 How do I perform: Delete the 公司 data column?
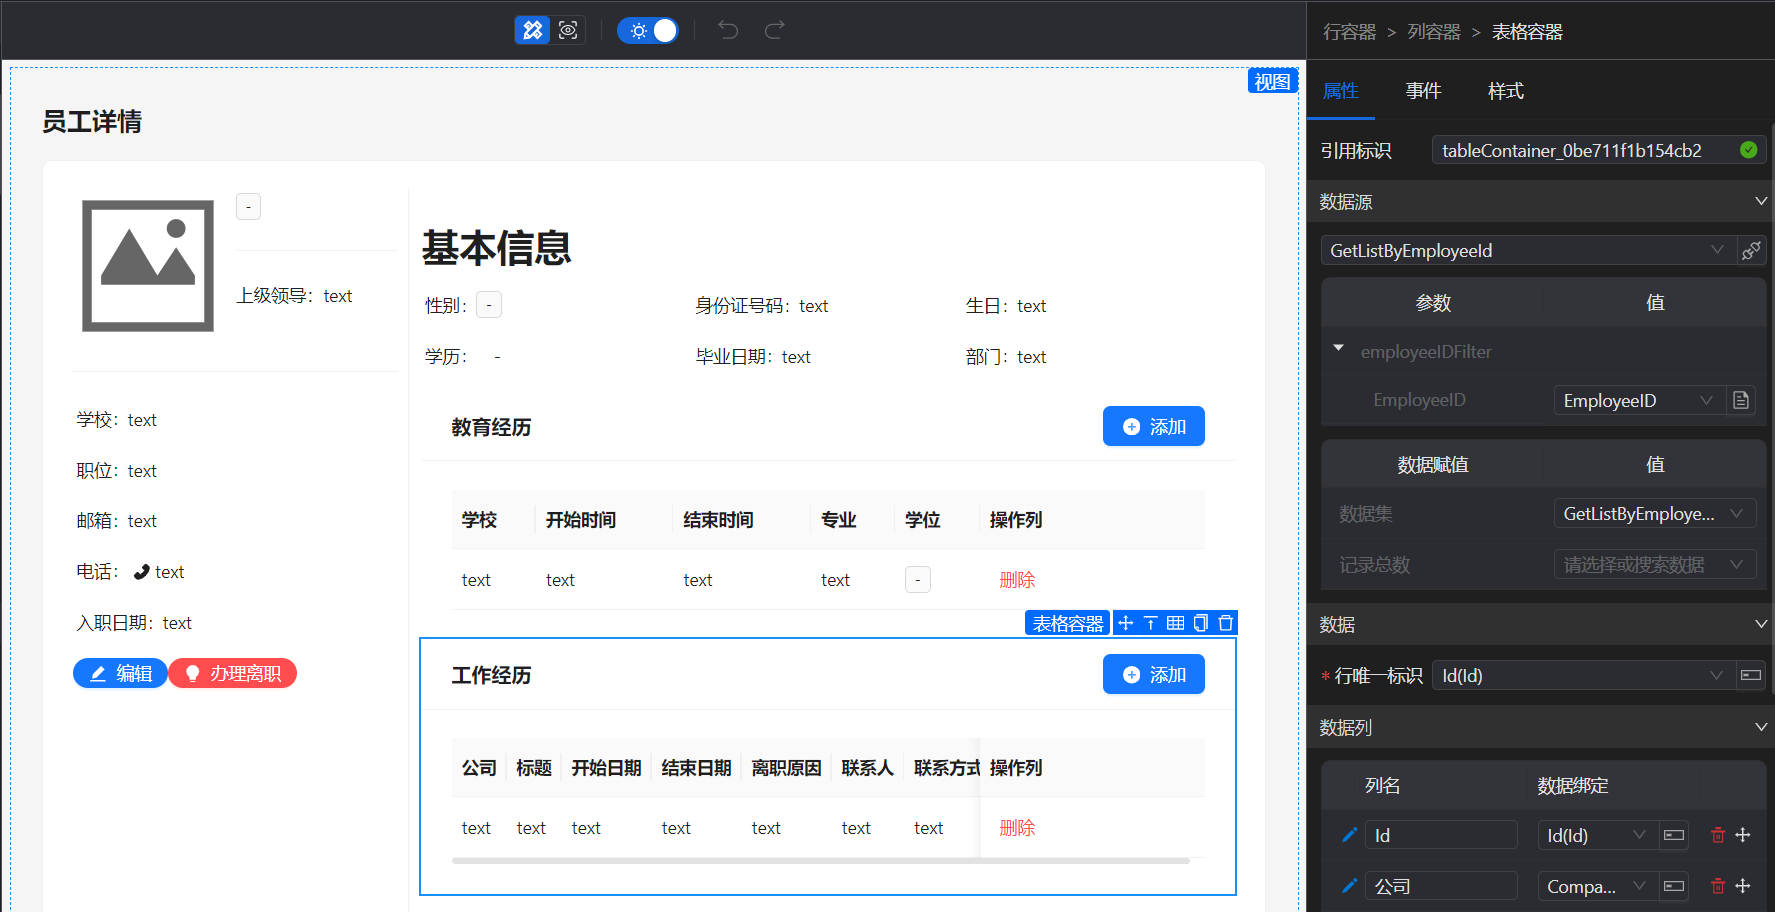[x=1718, y=886]
